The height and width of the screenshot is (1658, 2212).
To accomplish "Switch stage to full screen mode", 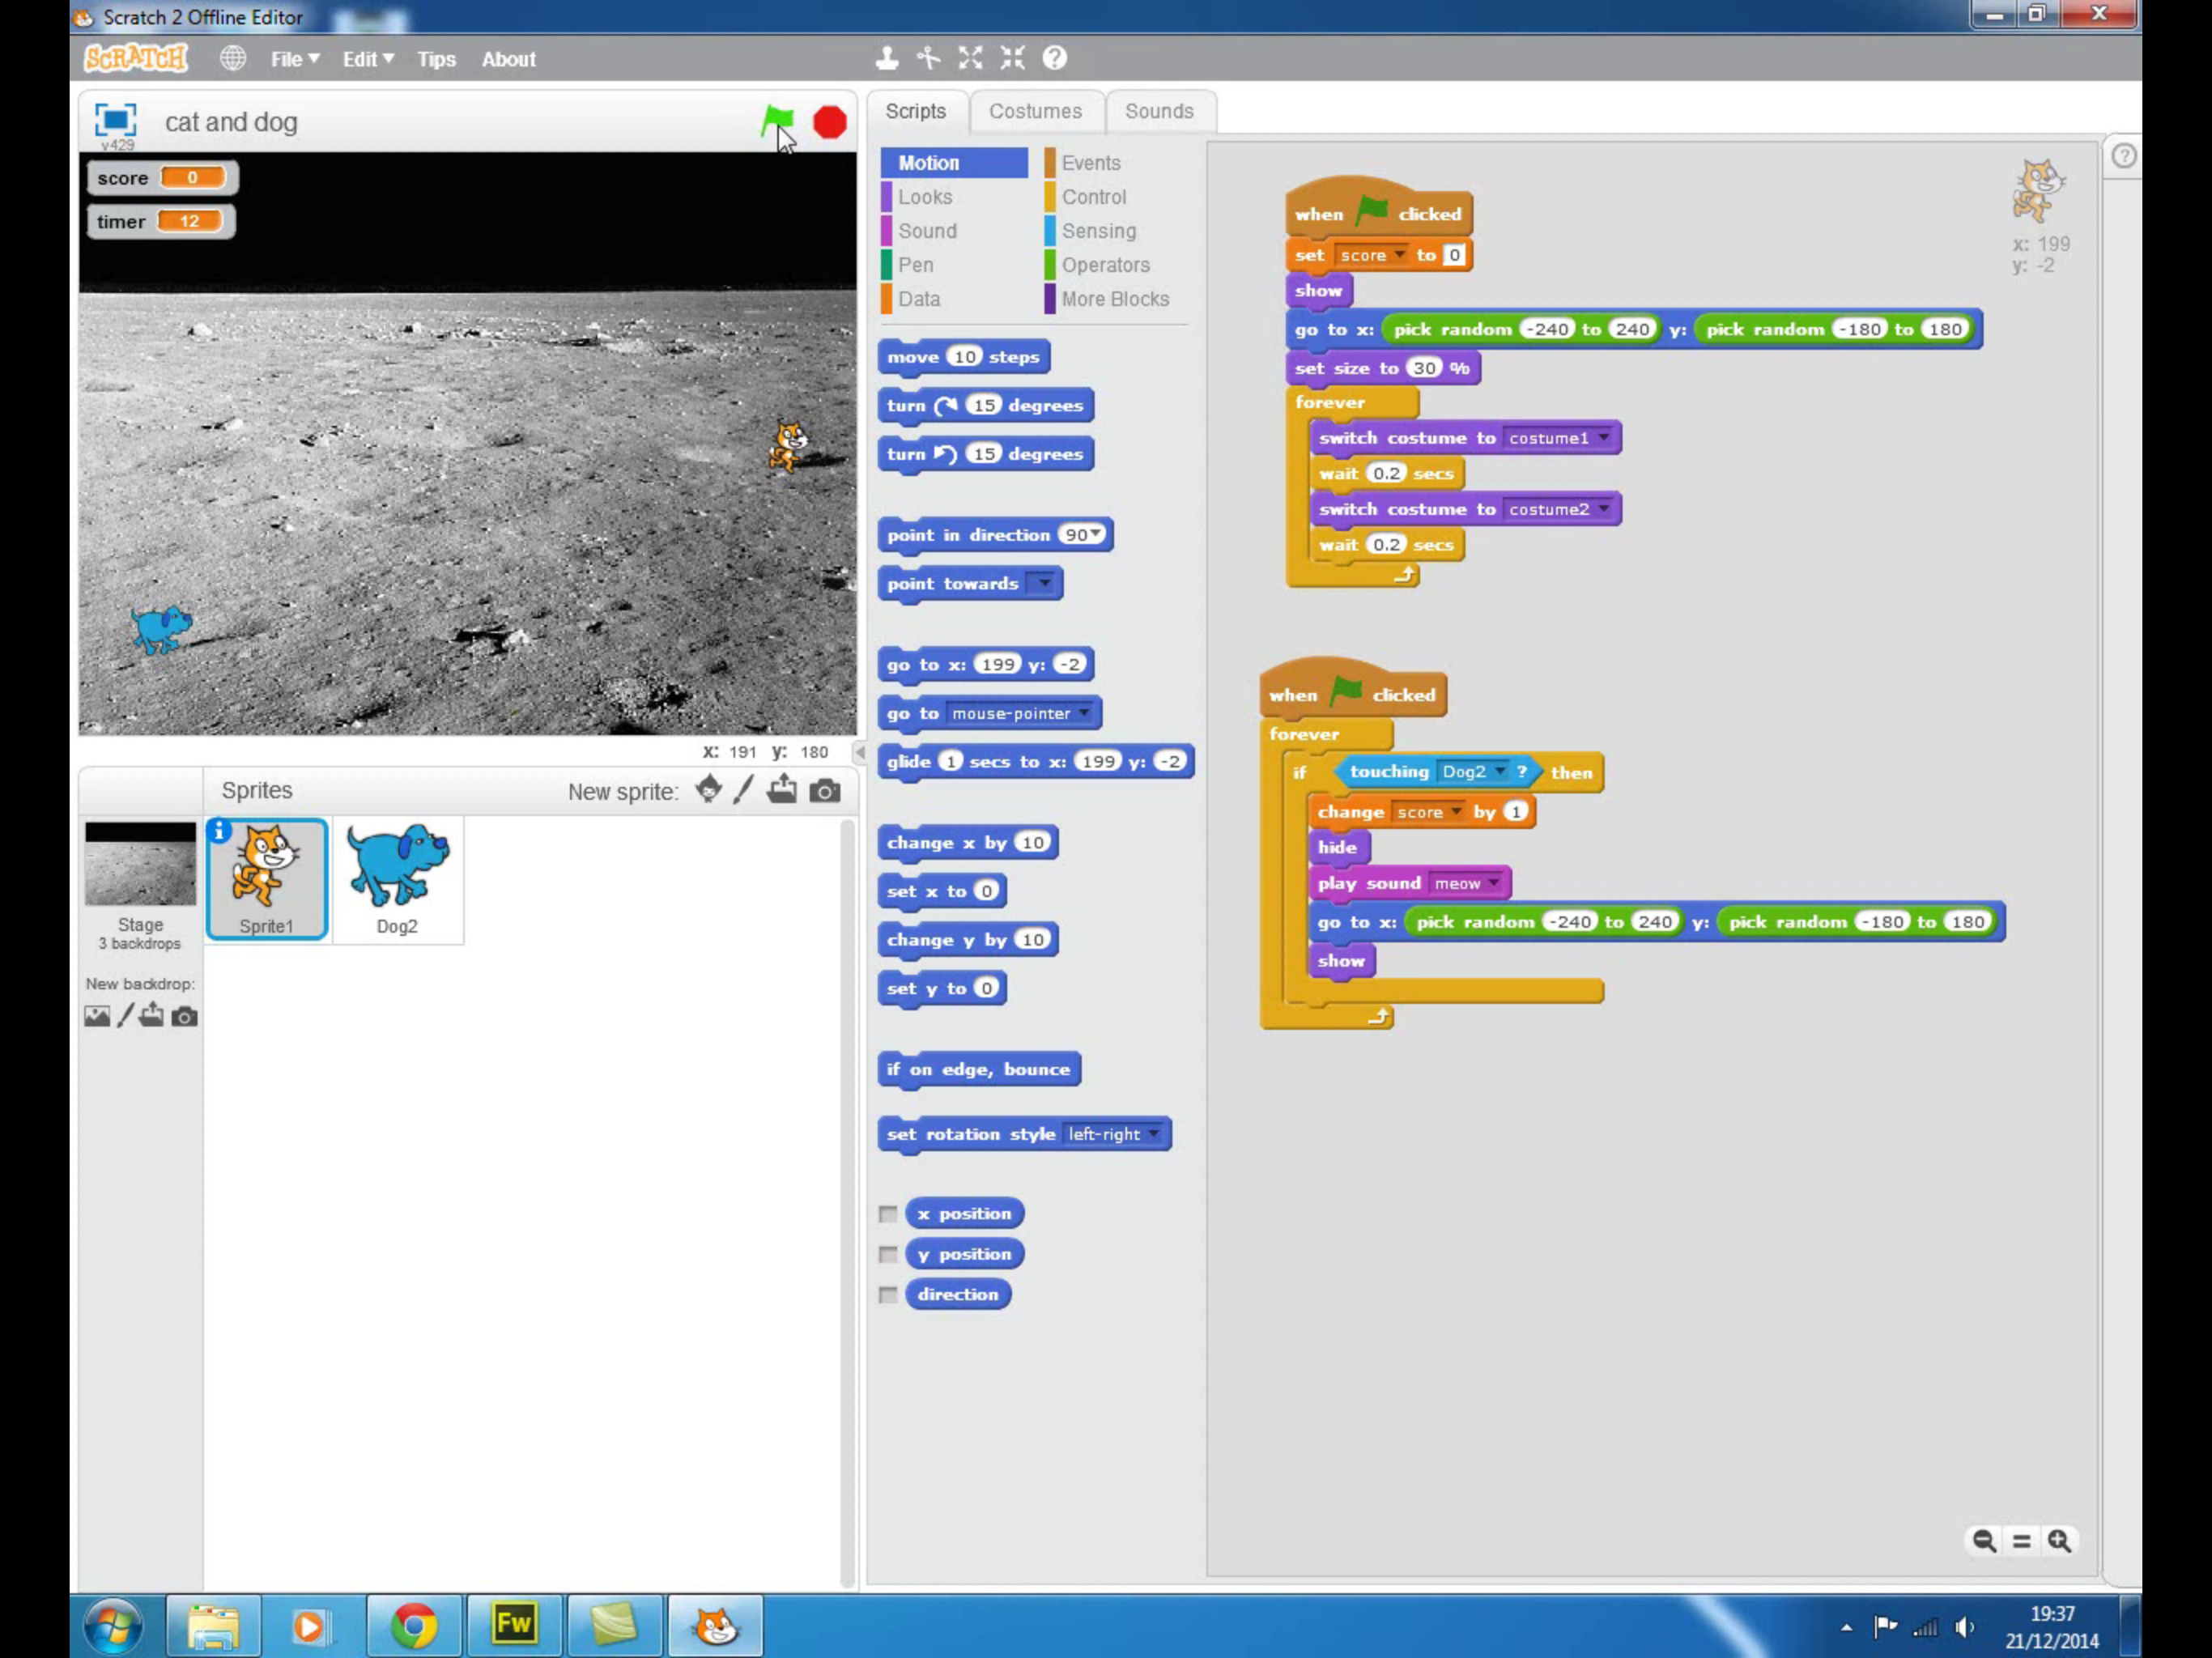I will 116,121.
